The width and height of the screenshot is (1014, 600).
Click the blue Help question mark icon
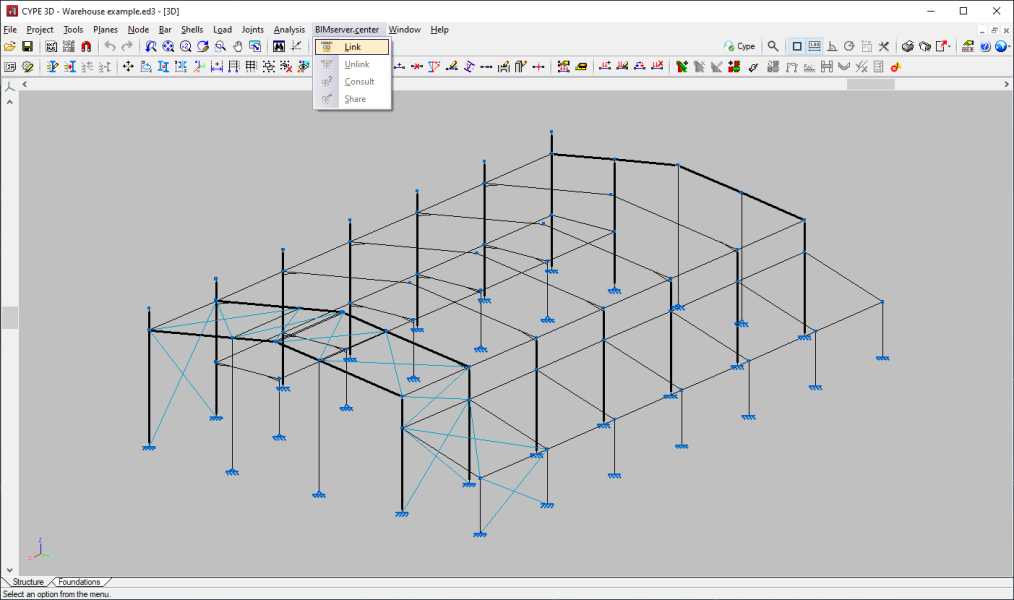pyautogui.click(x=985, y=47)
